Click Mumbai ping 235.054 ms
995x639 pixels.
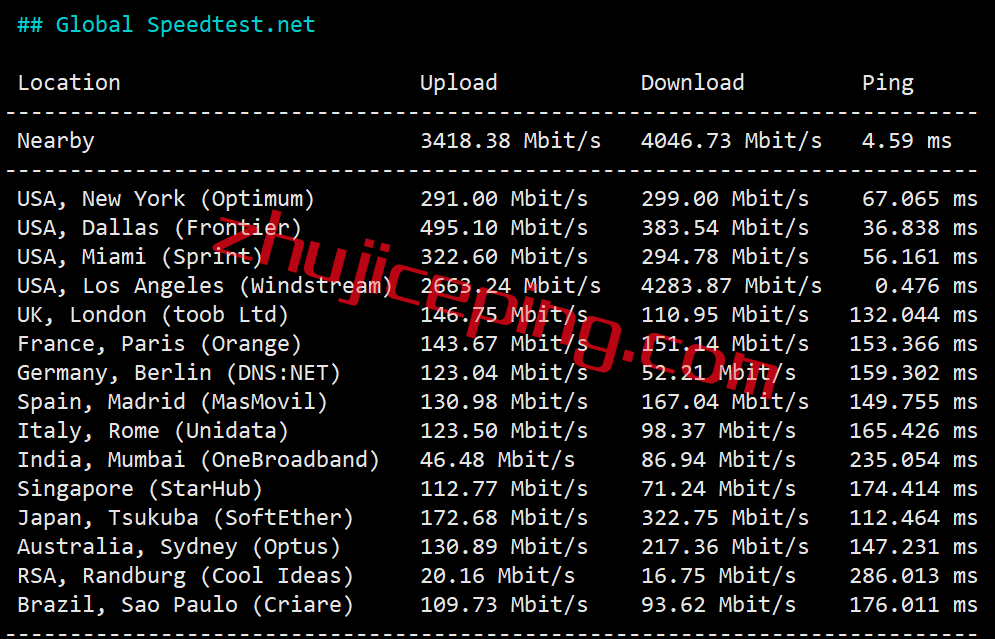click(x=913, y=460)
